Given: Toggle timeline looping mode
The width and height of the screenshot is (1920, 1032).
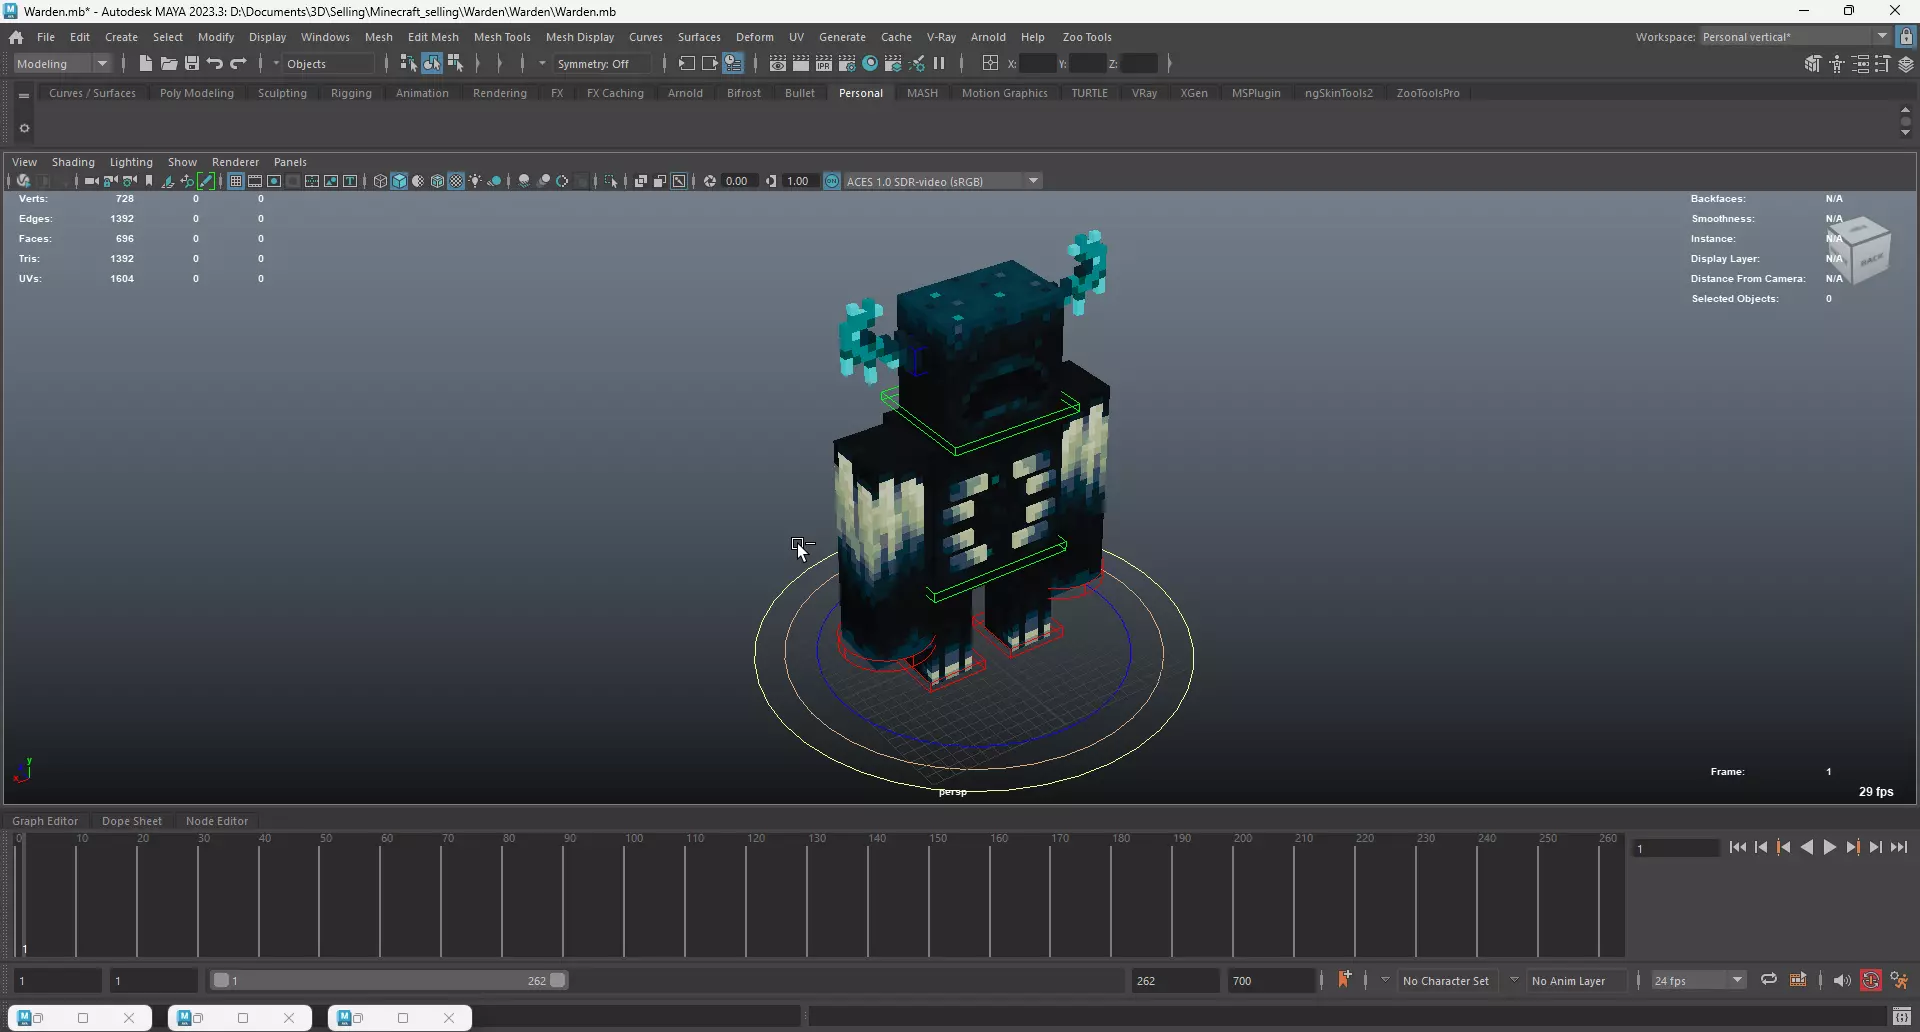Looking at the screenshot, I should tap(1769, 980).
